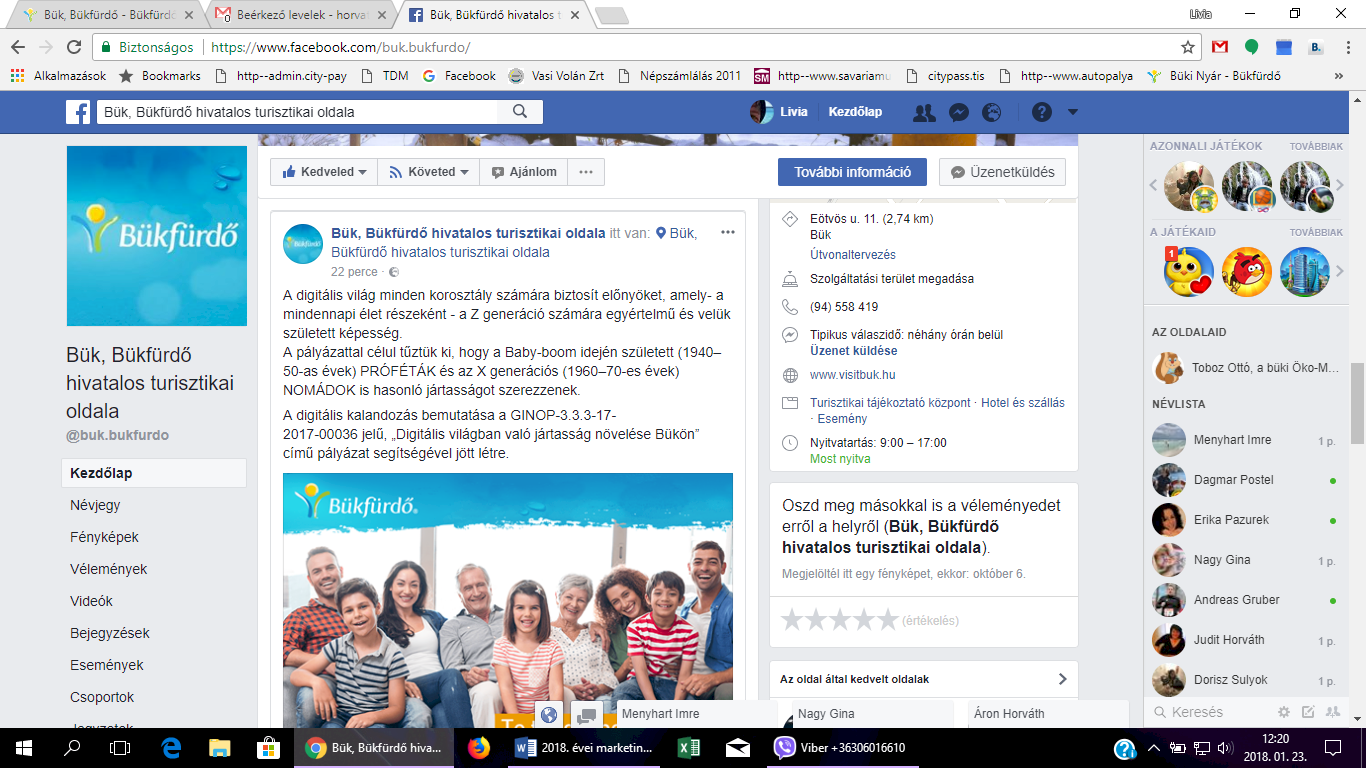
Task: Click the Üzenetküldés button
Action: coord(1002,172)
